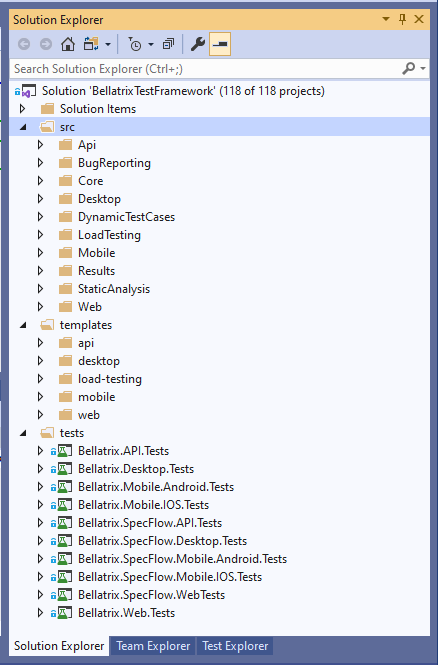The image size is (438, 665).
Task: Click the mobile folder icon in templates
Action: point(65,397)
